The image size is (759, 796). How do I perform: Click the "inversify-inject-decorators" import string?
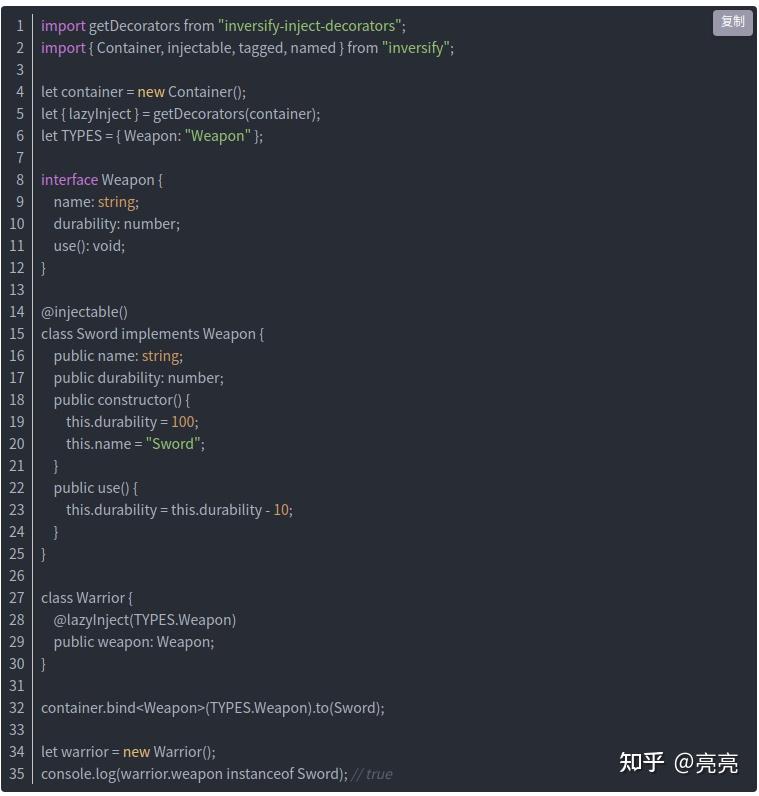click(x=311, y=26)
